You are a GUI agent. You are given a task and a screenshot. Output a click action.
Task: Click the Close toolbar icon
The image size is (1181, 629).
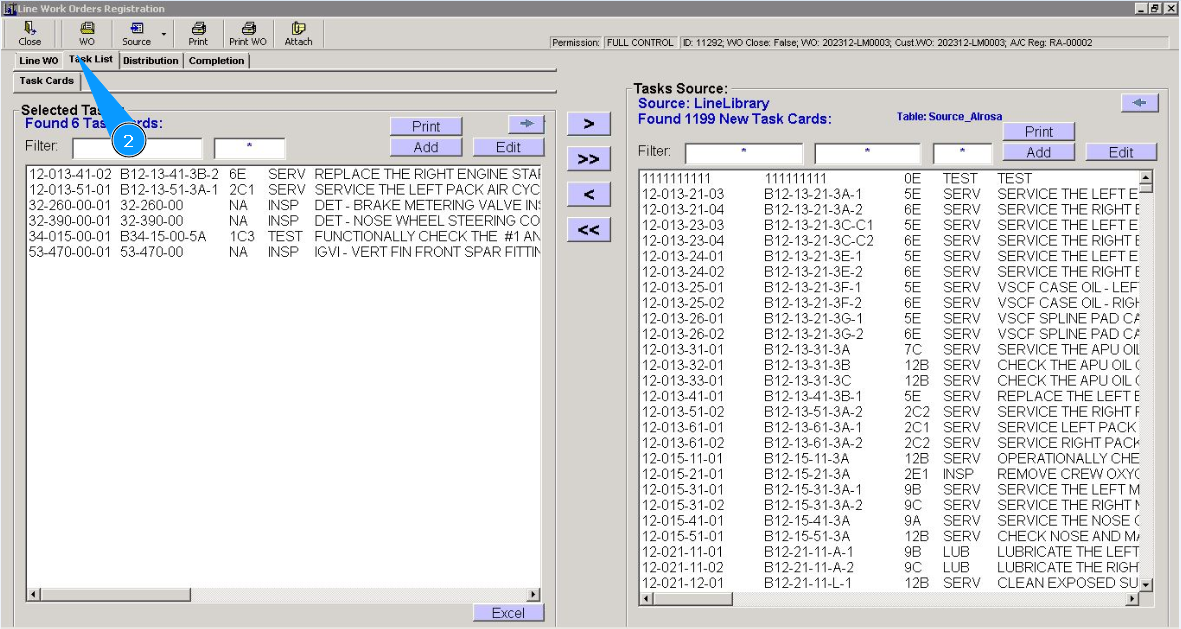pos(29,34)
